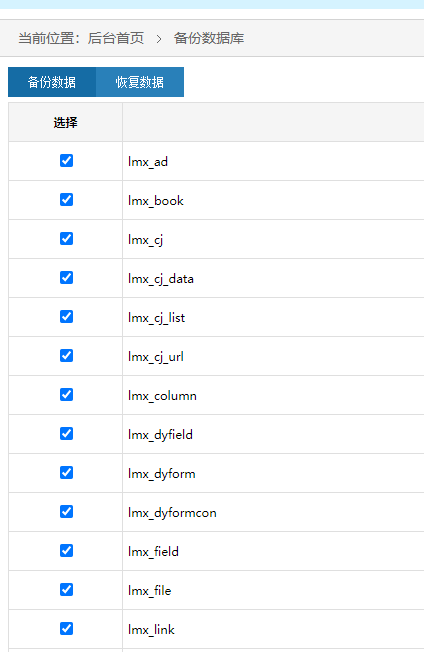Click the 备份数据库 breadcrumb item
The width and height of the screenshot is (424, 652).
pos(209,38)
